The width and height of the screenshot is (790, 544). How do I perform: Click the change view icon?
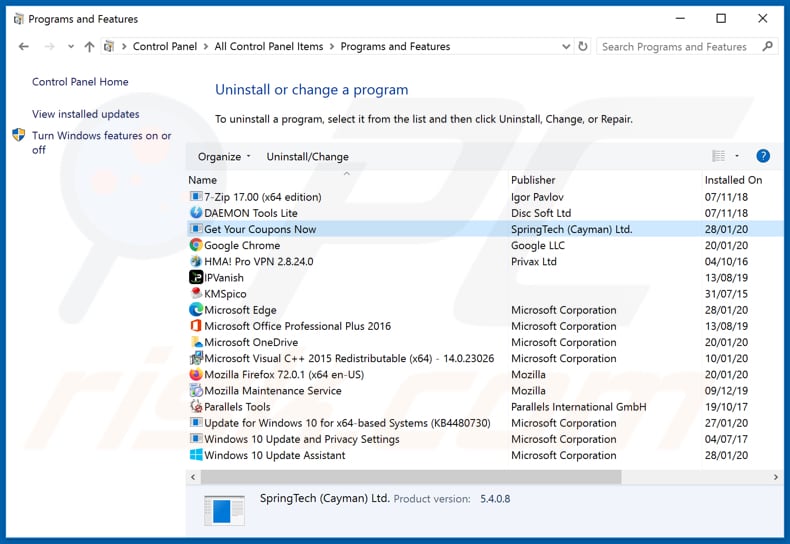(x=718, y=156)
